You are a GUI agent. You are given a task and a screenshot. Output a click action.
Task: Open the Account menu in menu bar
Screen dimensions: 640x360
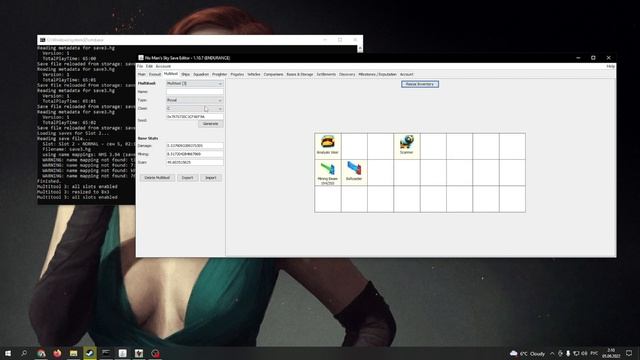[x=163, y=66]
